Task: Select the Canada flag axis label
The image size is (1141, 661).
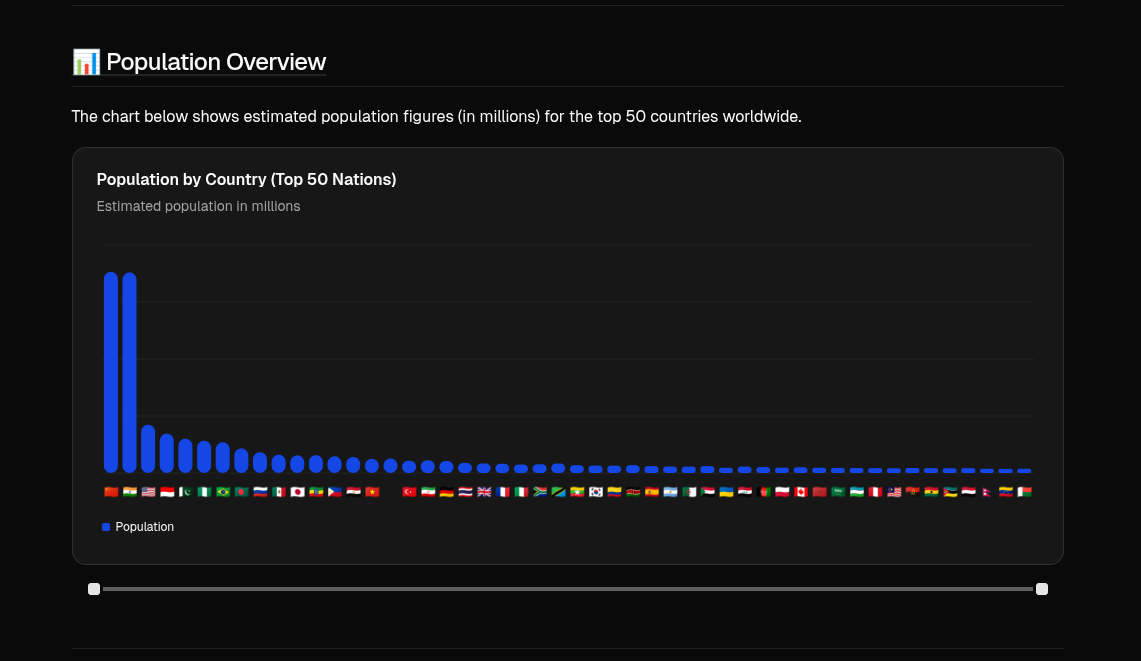Action: (800, 491)
